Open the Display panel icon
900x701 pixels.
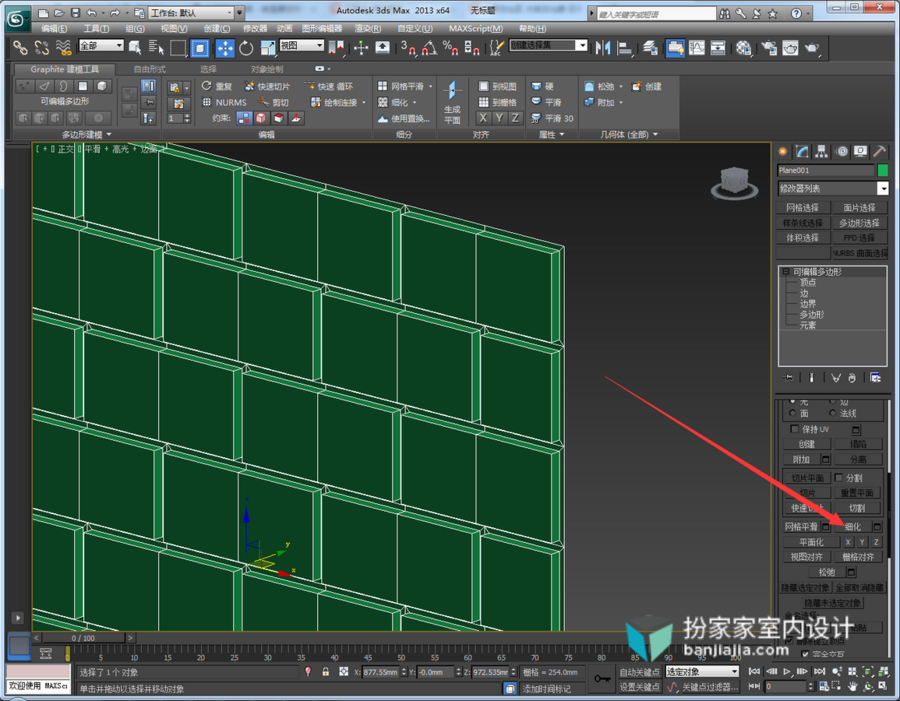(x=860, y=152)
